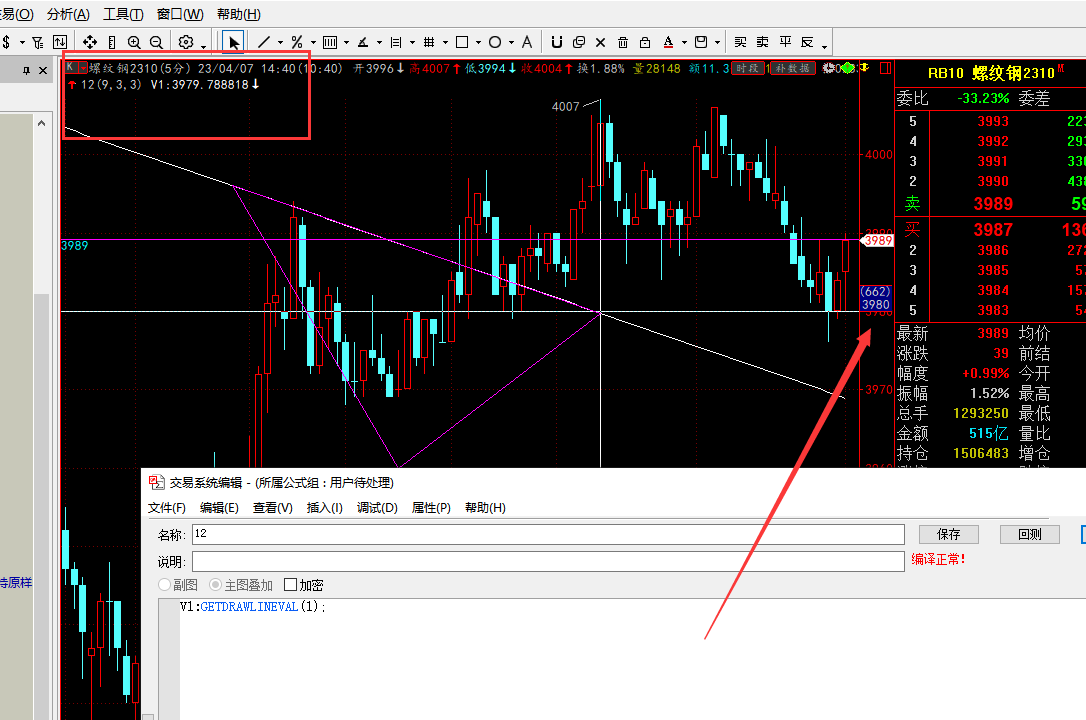Select the percent retracement drawing tool
Screen dimensions: 1086x720
[297, 42]
